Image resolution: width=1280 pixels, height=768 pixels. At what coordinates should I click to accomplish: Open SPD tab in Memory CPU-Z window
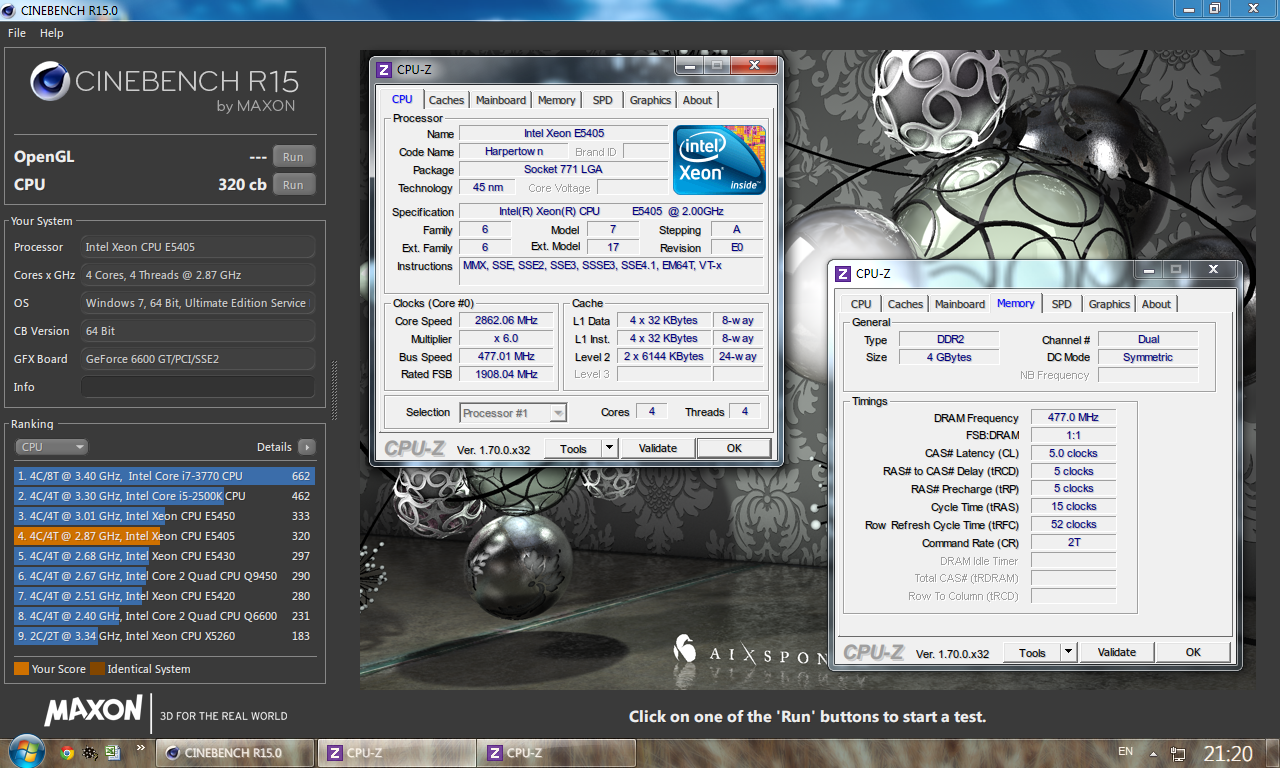click(1062, 304)
